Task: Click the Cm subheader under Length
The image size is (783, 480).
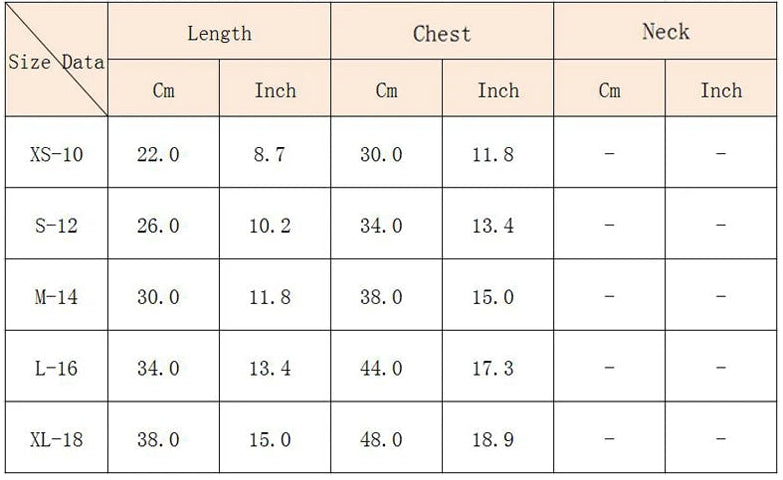Action: click(x=164, y=90)
